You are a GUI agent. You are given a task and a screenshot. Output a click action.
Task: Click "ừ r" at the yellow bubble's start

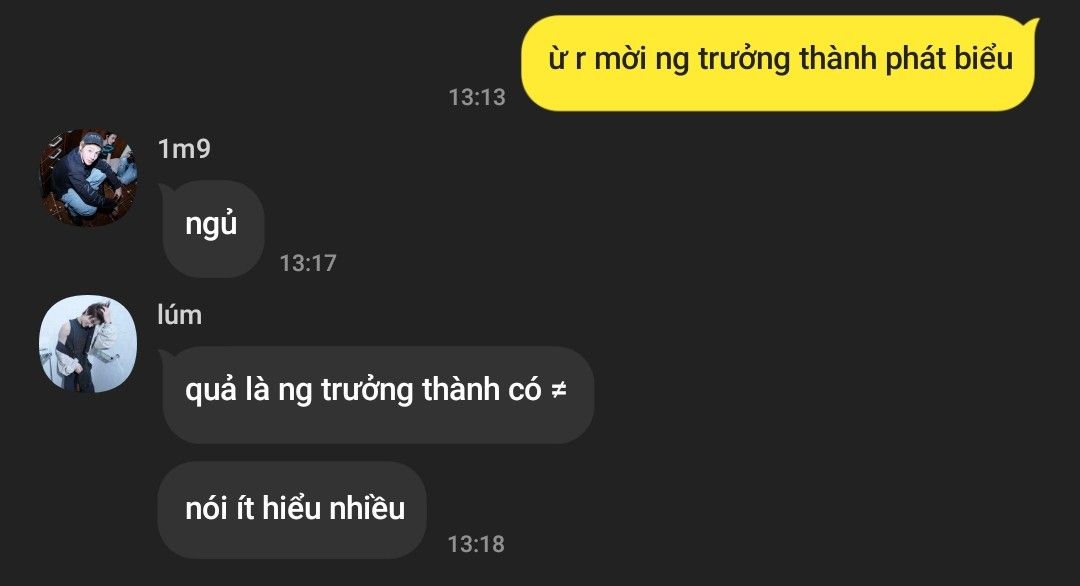click(567, 59)
